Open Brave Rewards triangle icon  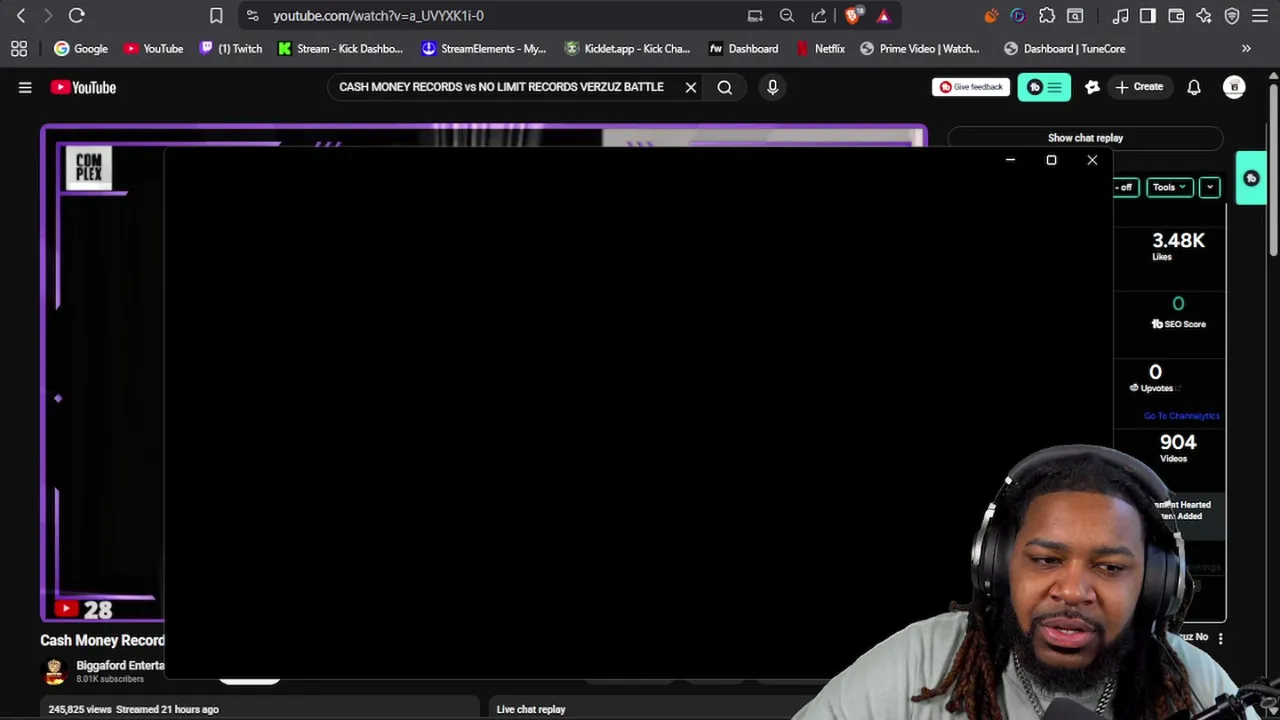pos(883,15)
